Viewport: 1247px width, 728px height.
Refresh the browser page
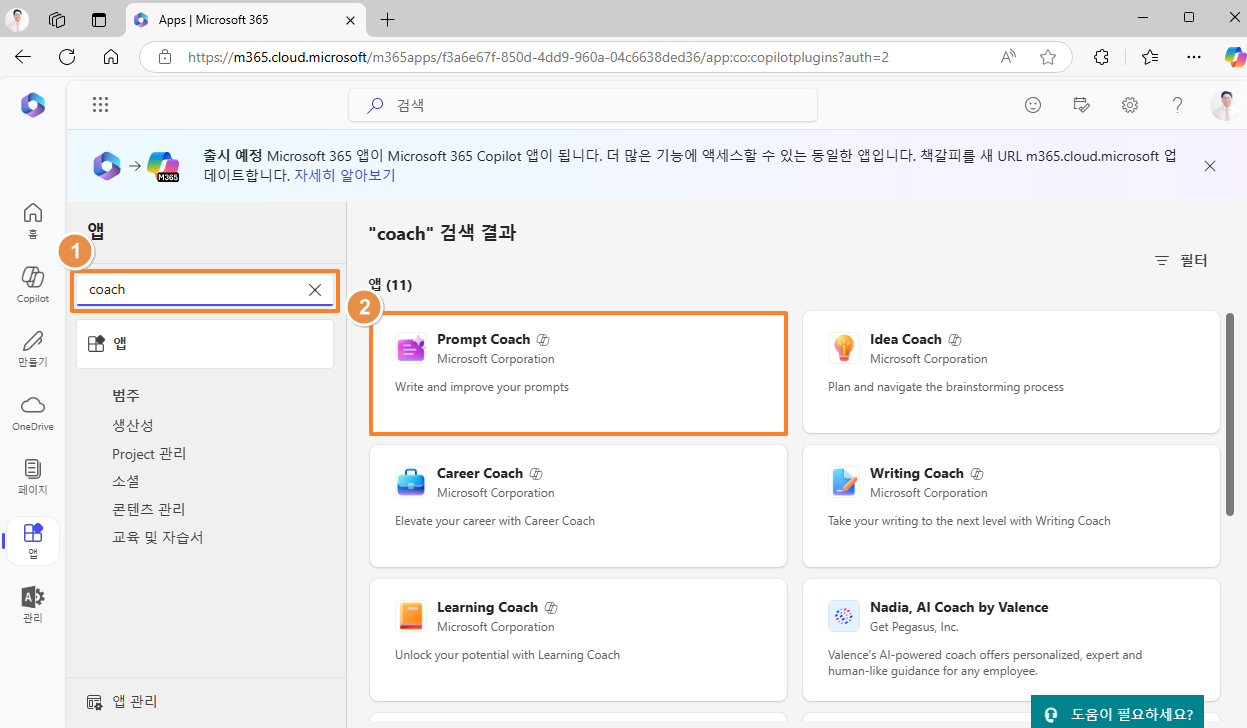67,57
